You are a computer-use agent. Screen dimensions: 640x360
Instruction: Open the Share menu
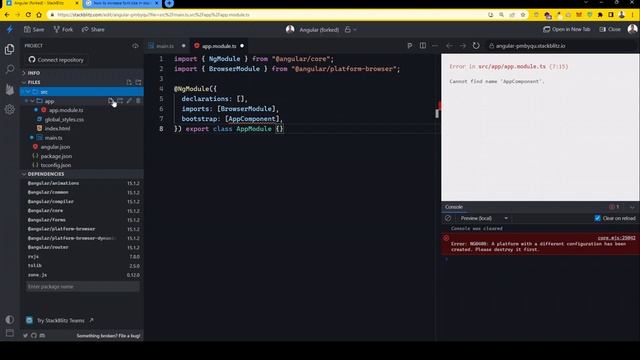(x=93, y=29)
